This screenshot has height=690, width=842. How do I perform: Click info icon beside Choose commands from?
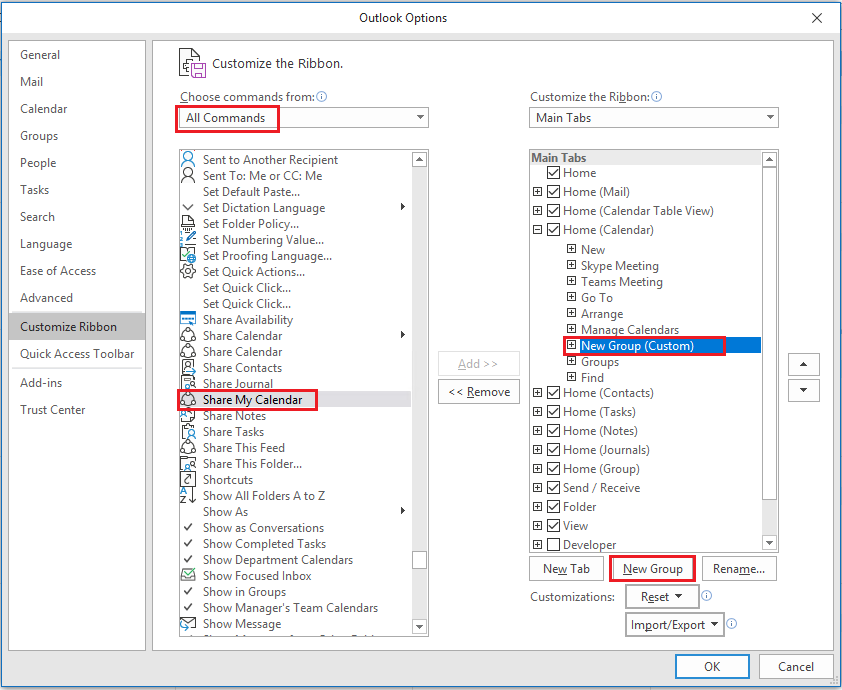tap(322, 97)
